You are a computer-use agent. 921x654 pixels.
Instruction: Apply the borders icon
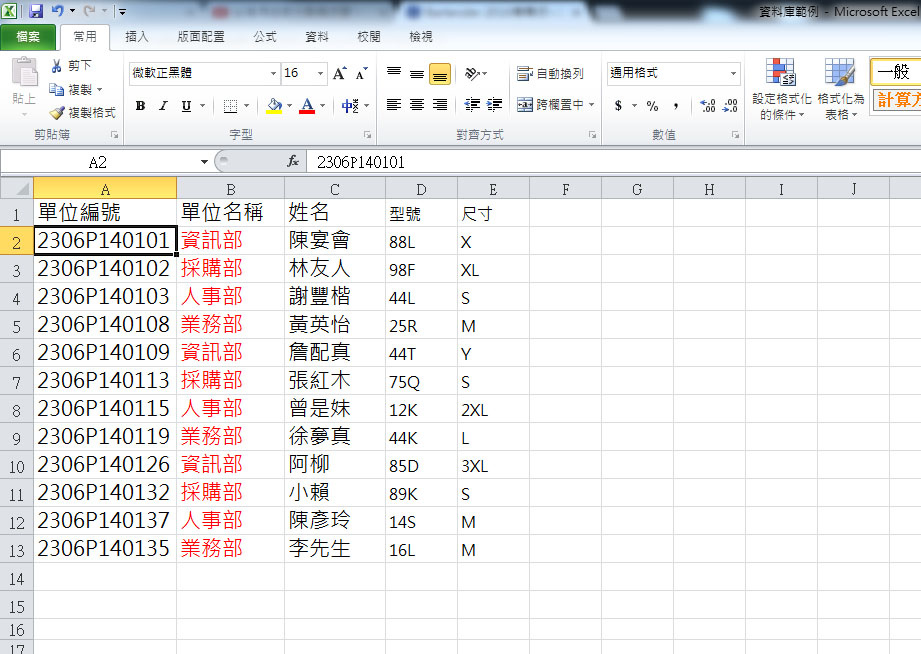(230, 106)
